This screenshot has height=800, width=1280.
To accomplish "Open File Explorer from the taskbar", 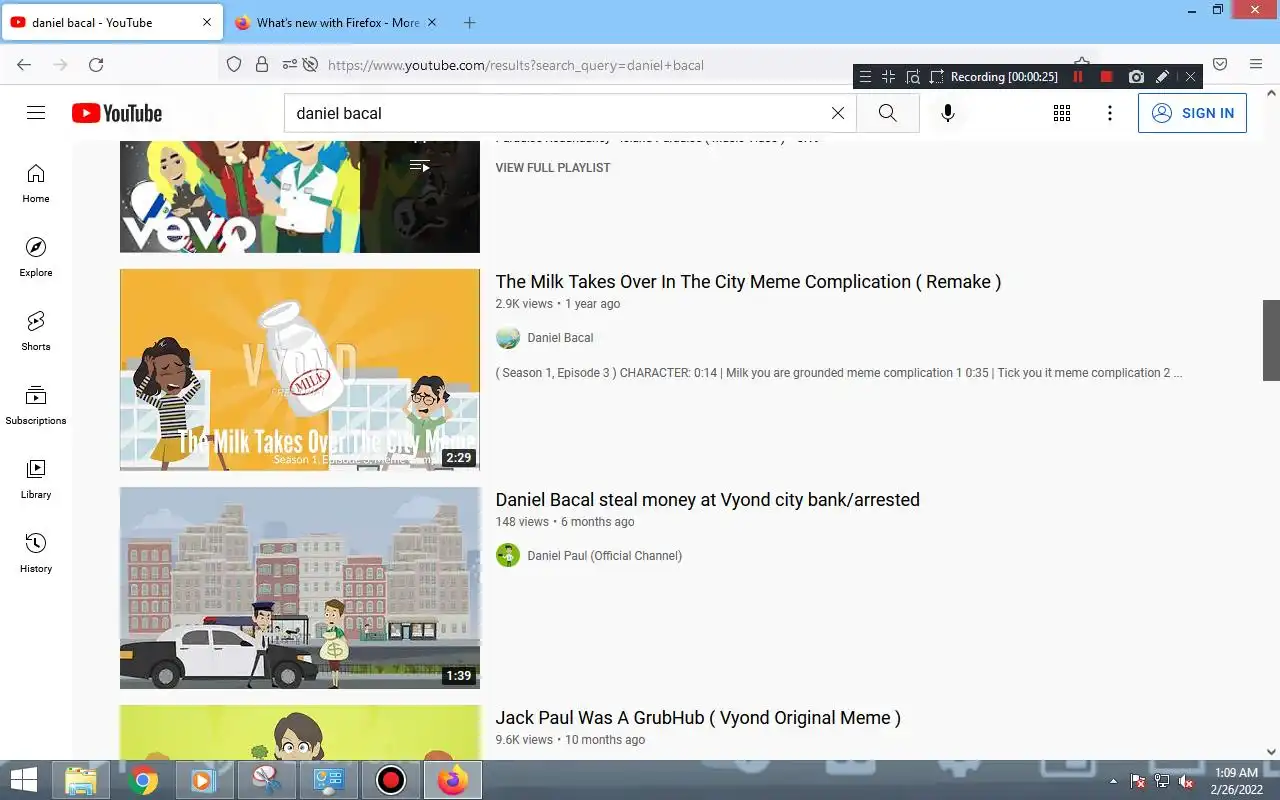I will tap(80, 780).
